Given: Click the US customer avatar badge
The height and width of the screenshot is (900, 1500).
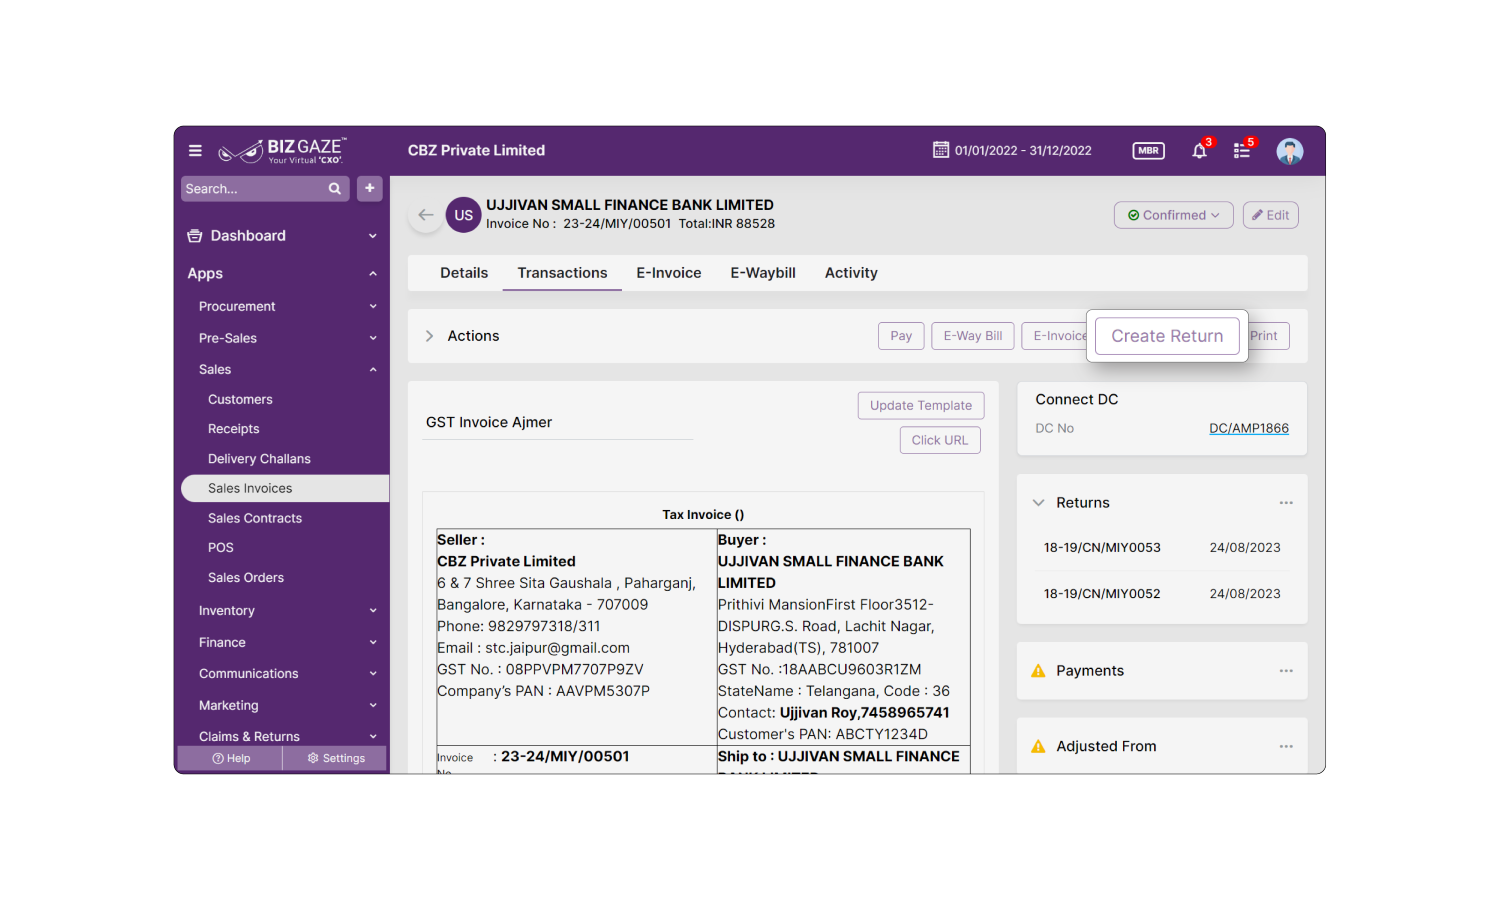Looking at the screenshot, I should click(464, 215).
